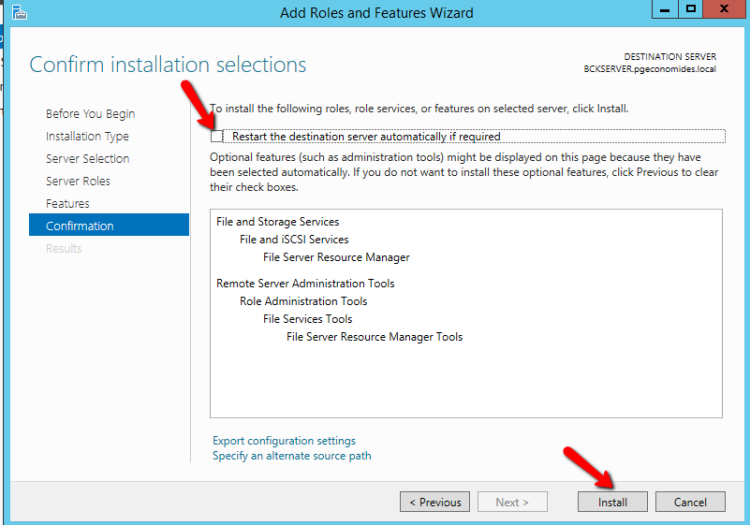Select Remote Server Administration Tools entry
750x525 pixels.
(305, 284)
